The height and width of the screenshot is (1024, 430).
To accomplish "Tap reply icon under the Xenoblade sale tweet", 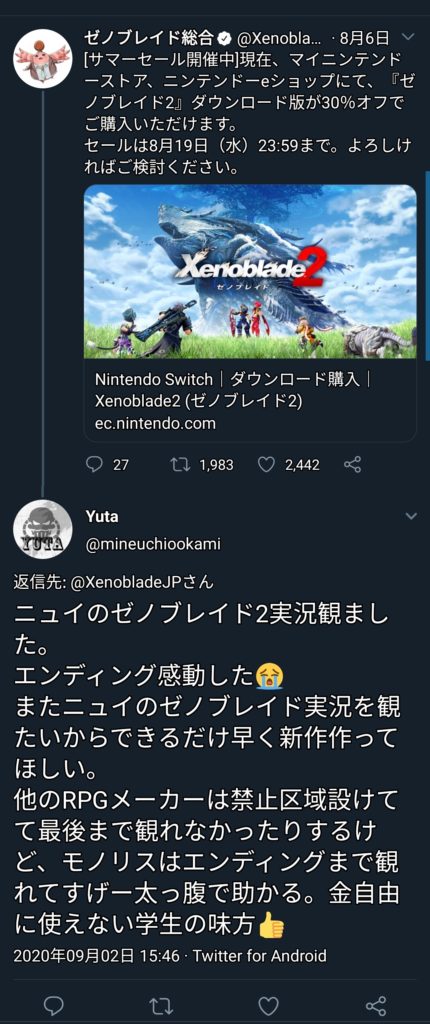I will pyautogui.click(x=95, y=464).
